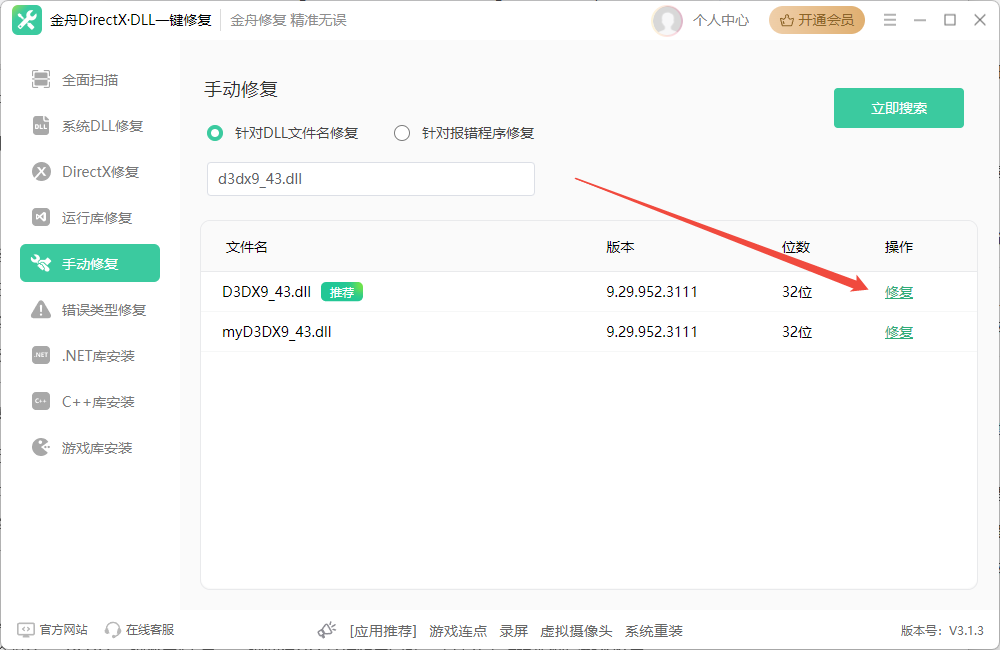Viewport: 1000px width, 650px height.
Task: Open 在线客服 link
Action: pos(150,630)
